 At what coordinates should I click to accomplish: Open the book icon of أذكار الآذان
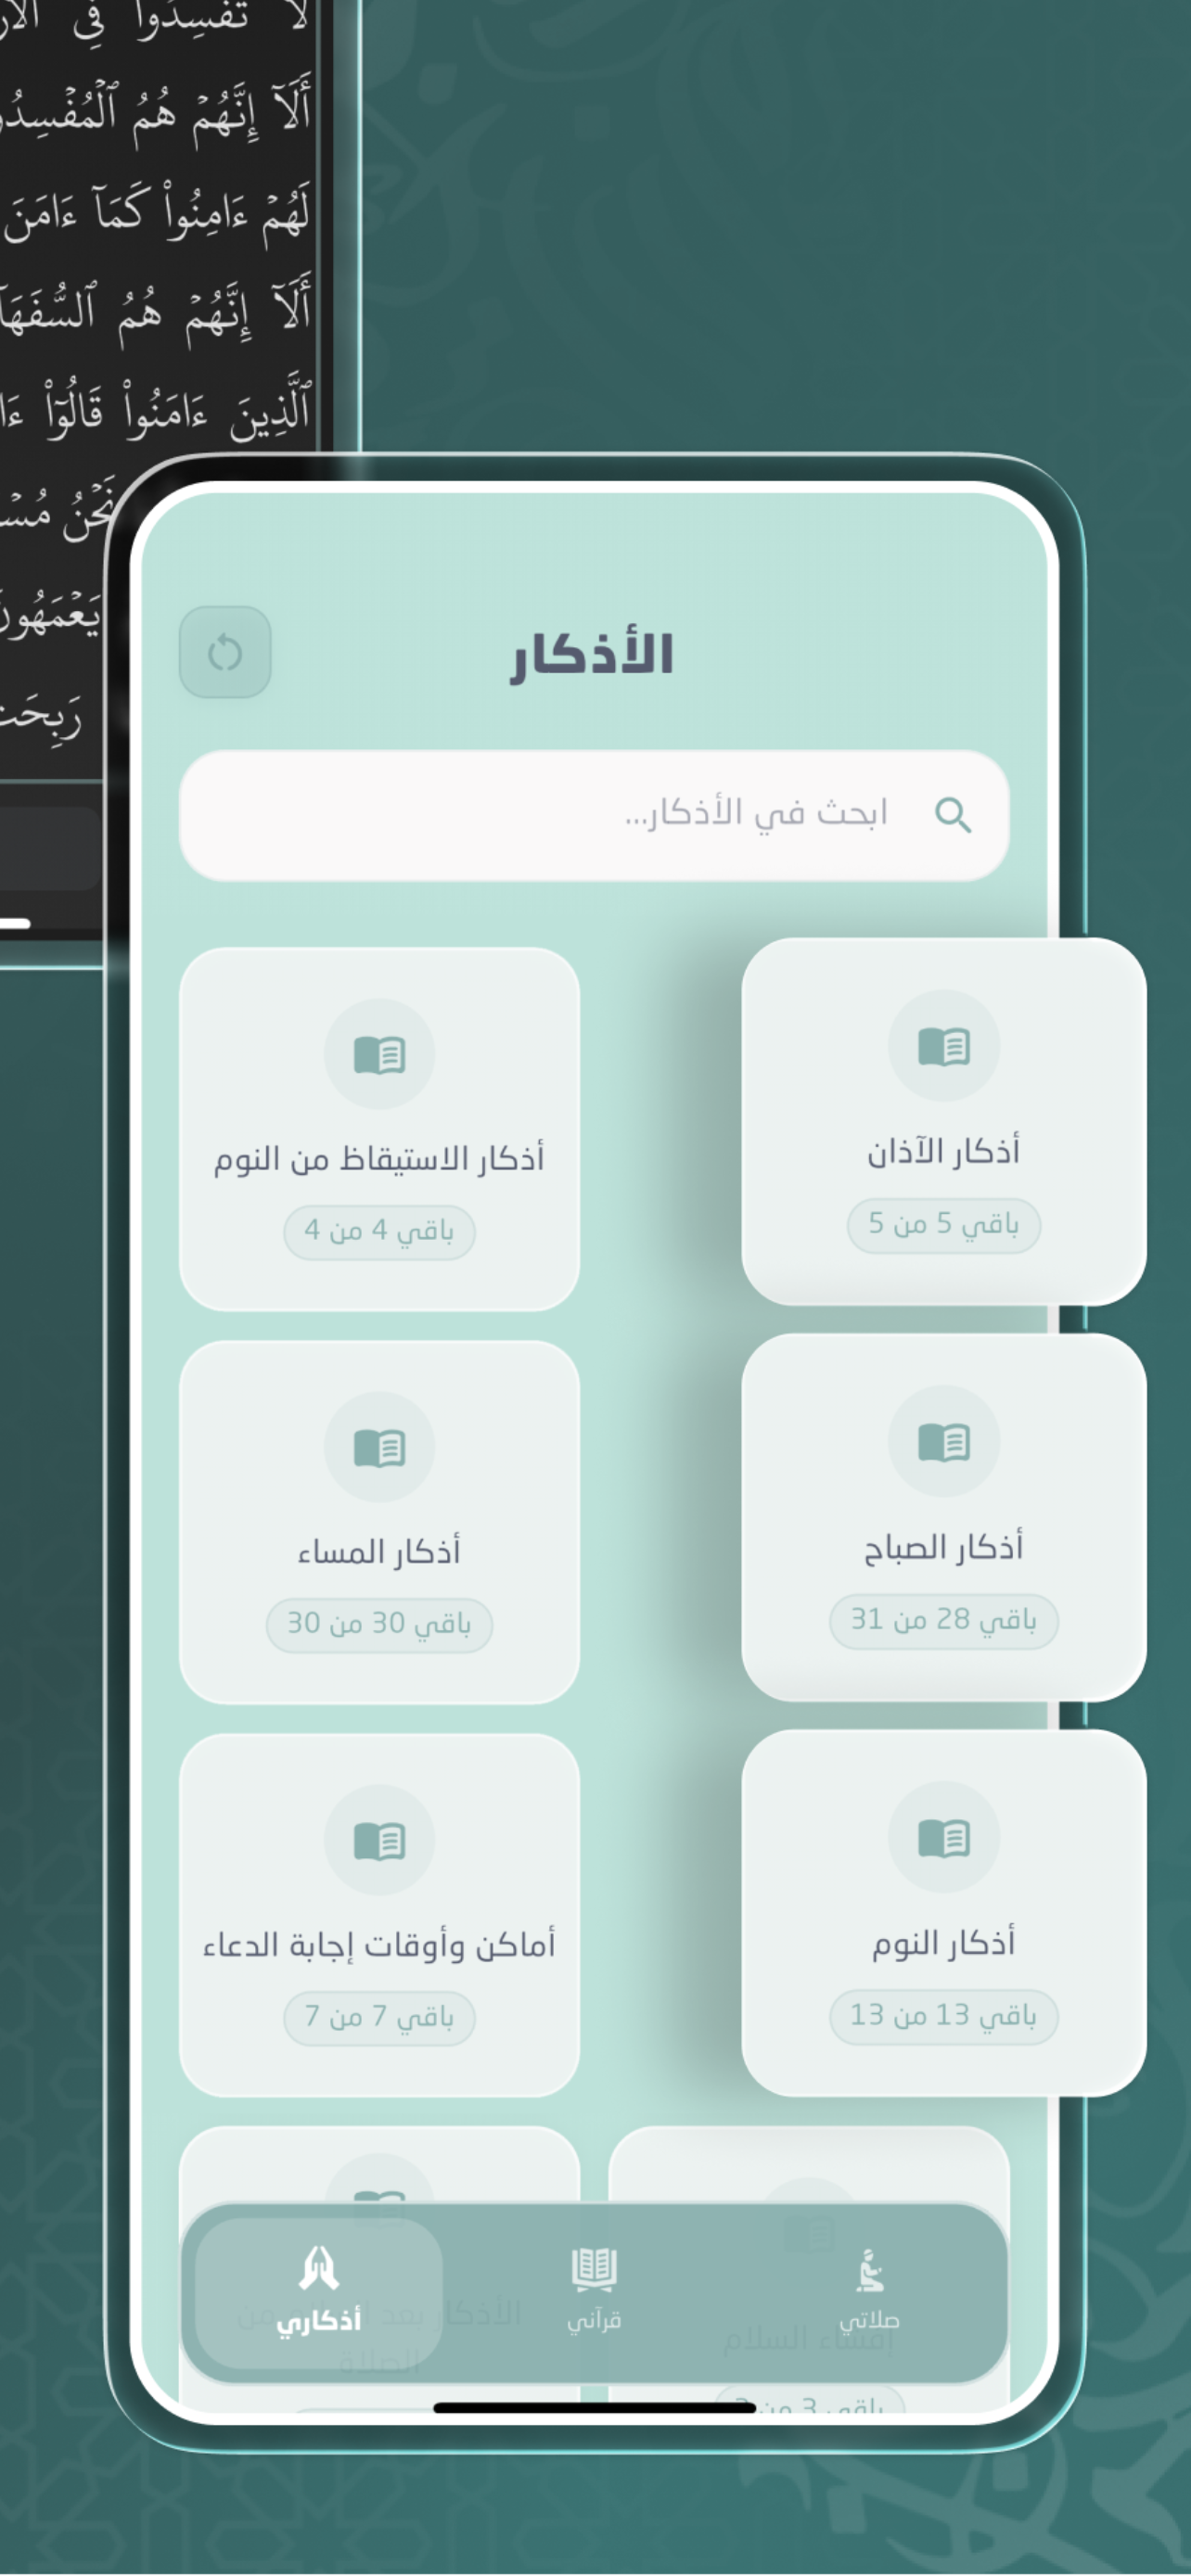pos(944,1046)
